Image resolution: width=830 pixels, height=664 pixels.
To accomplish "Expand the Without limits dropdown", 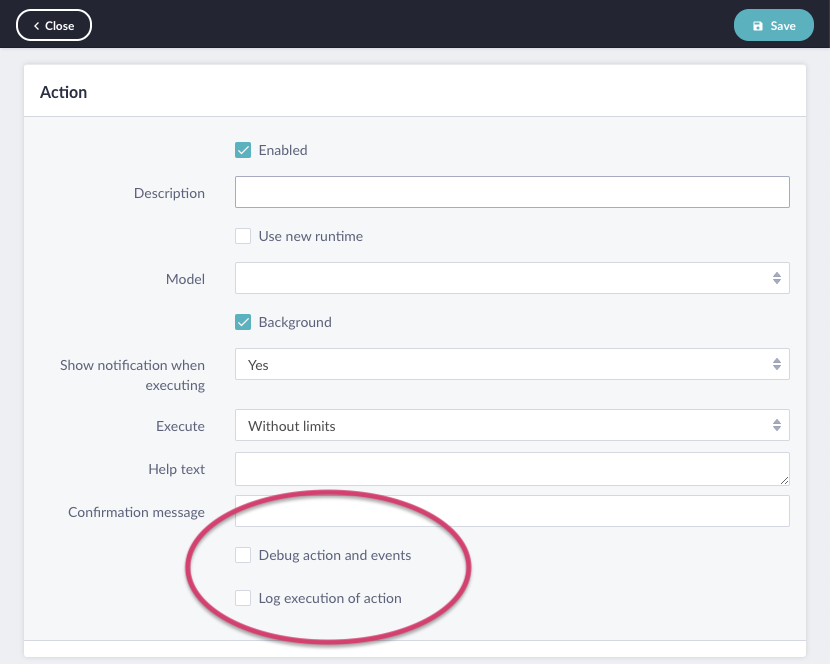I will [500, 426].
